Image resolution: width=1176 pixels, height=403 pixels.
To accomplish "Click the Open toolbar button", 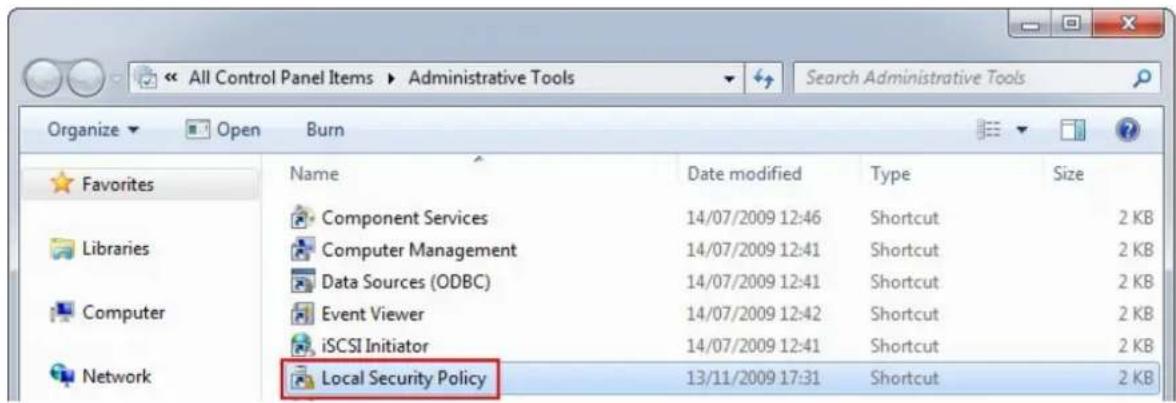I will pos(222,130).
